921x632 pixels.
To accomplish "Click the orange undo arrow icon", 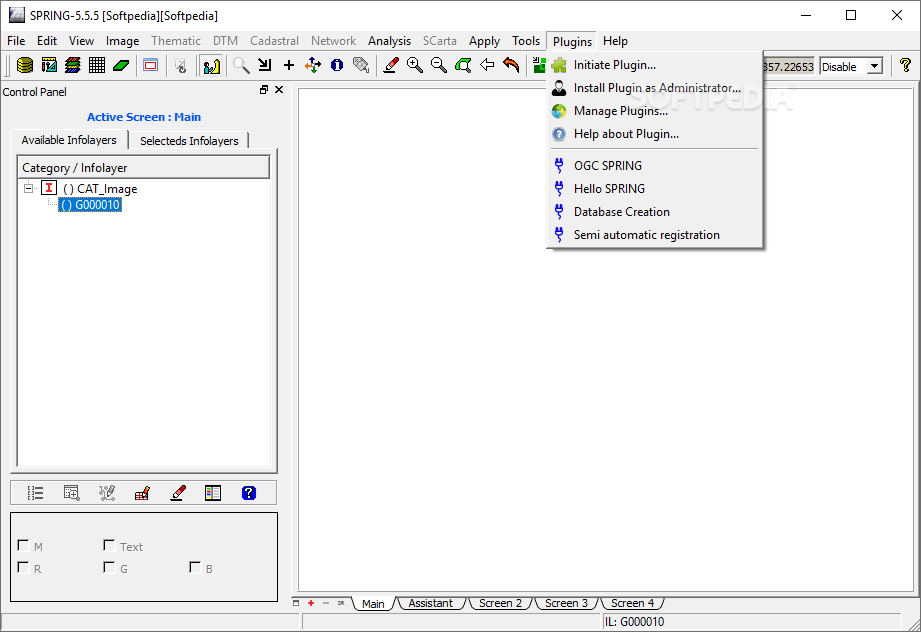I will tap(511, 65).
